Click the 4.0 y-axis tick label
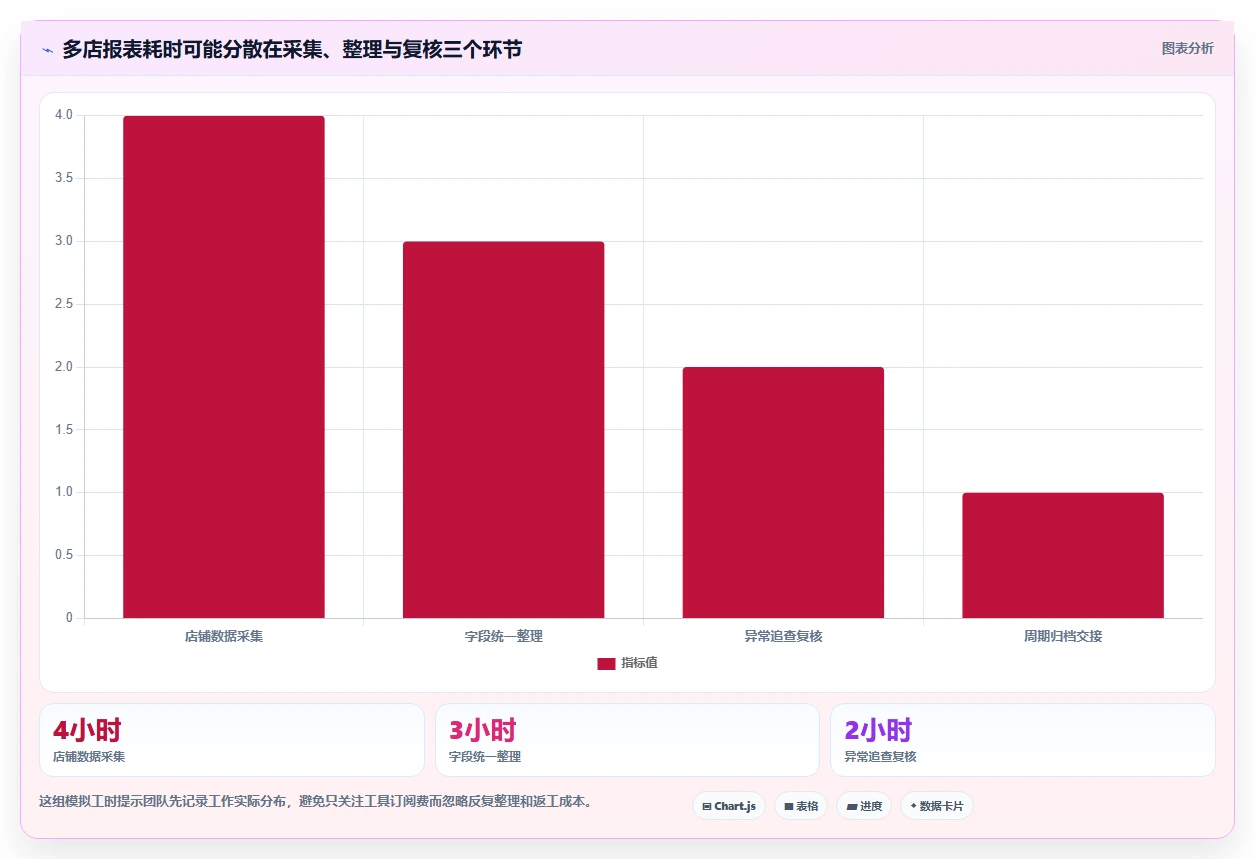The height and width of the screenshot is (859, 1255). [64, 115]
